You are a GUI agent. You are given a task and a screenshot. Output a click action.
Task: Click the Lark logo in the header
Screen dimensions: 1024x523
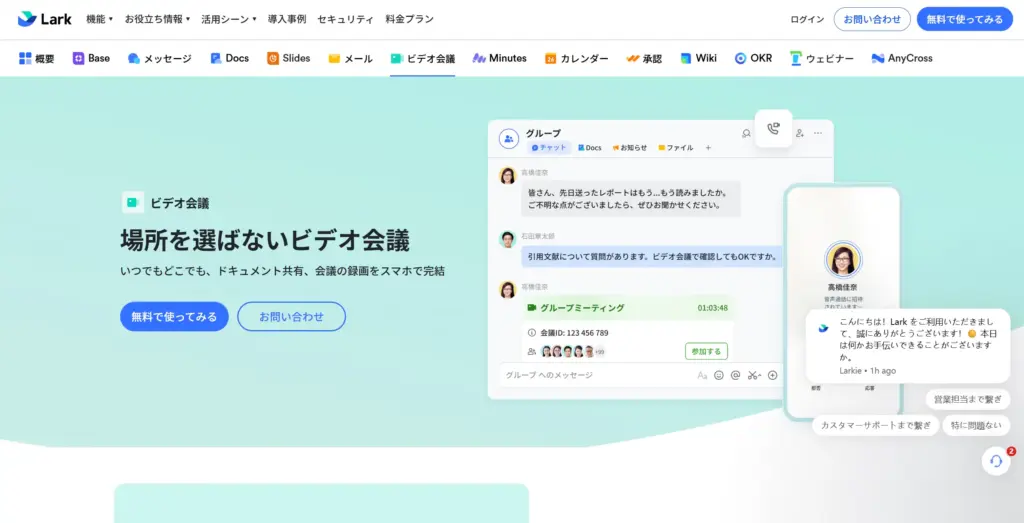[x=44, y=19]
